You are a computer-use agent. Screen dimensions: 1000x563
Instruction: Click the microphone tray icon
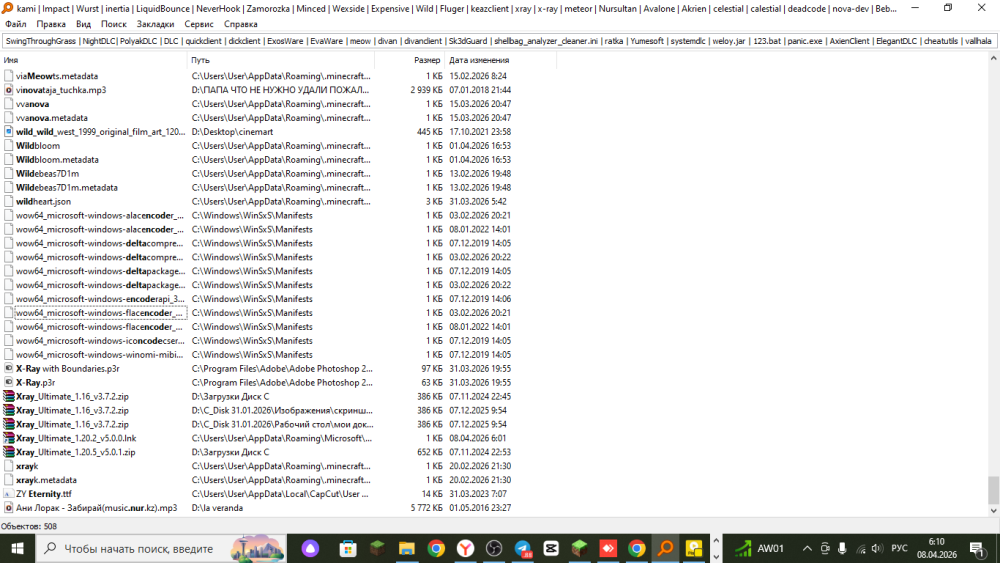pos(842,548)
